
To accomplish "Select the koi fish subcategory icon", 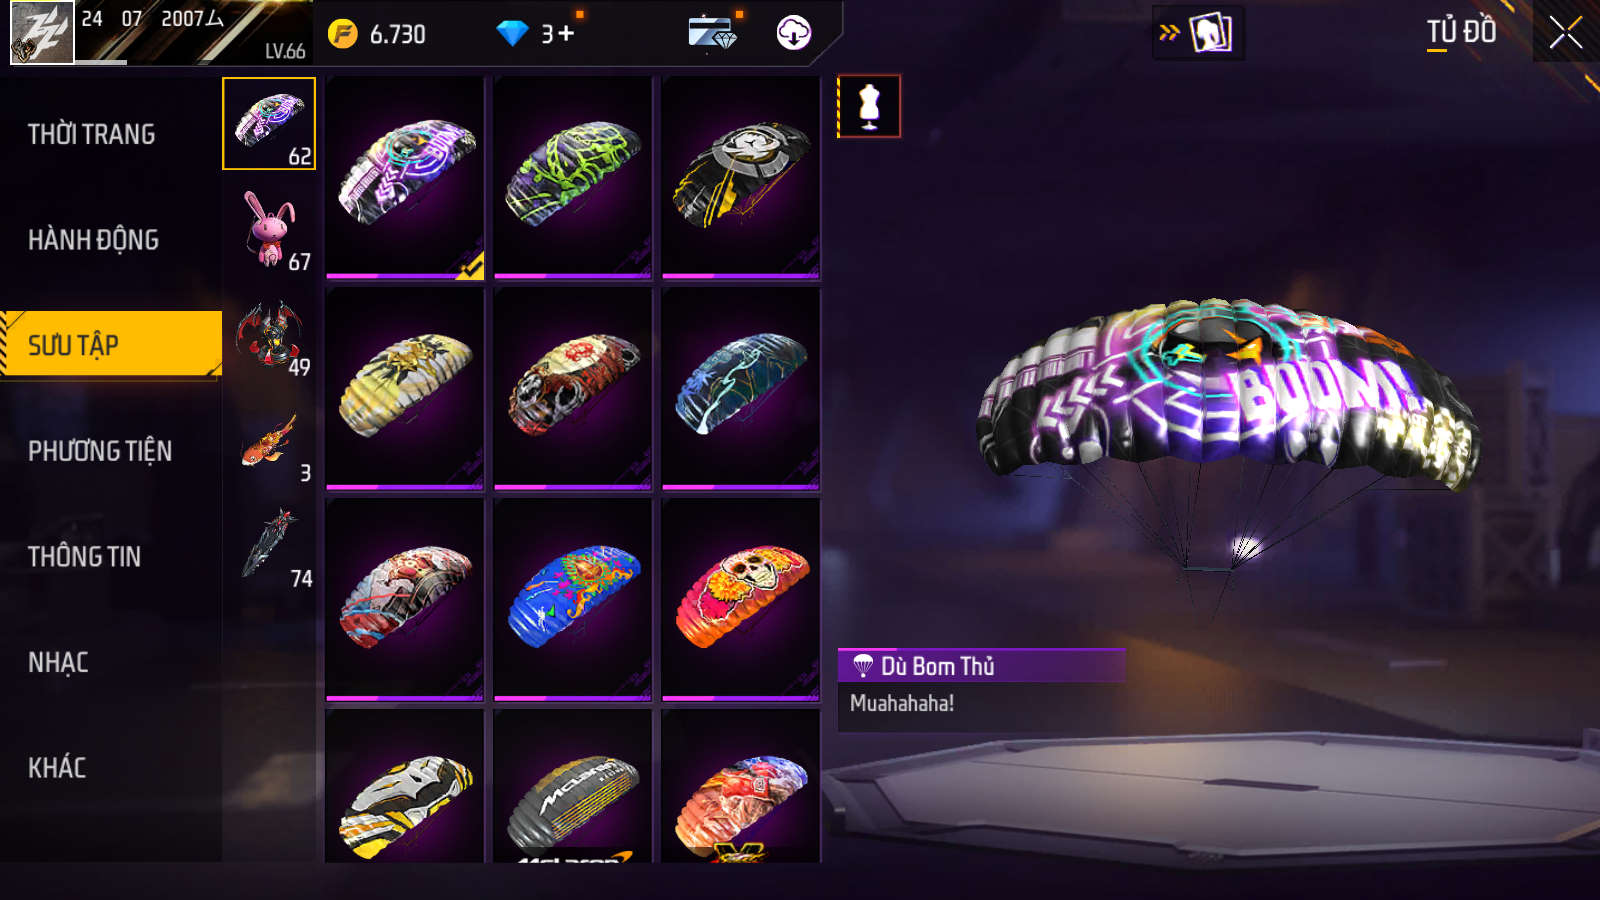I will 269,442.
